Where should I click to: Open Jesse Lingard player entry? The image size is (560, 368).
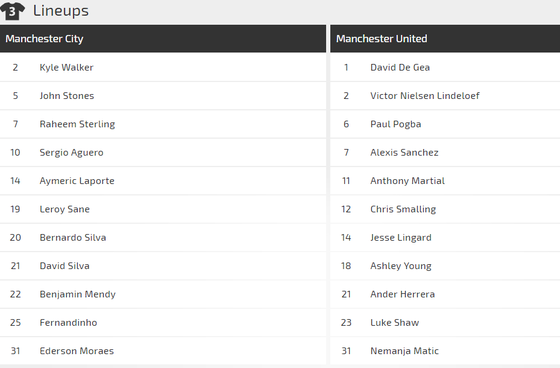[x=401, y=238]
